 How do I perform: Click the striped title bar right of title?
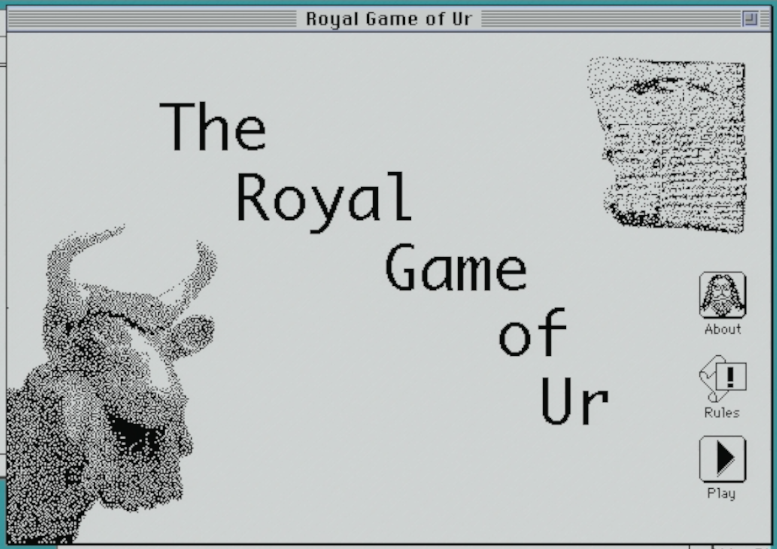[610, 19]
